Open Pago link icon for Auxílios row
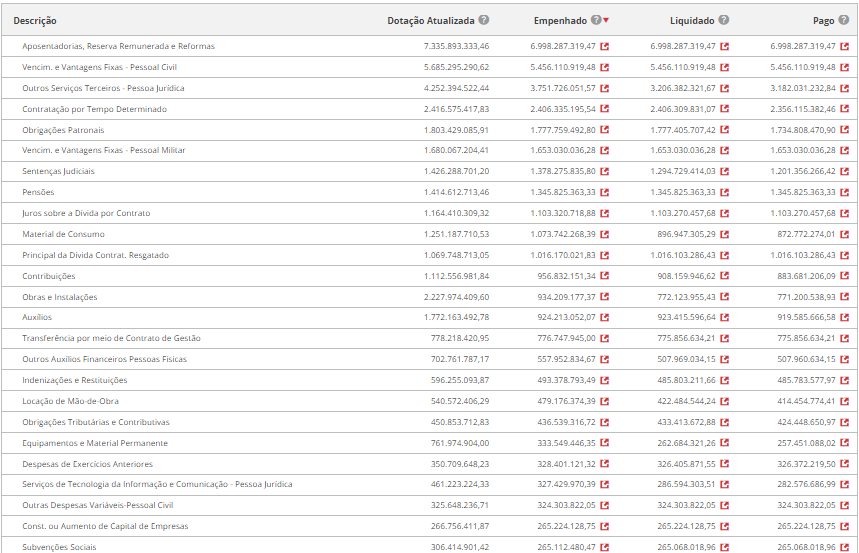The height and width of the screenshot is (553, 859). click(x=844, y=318)
